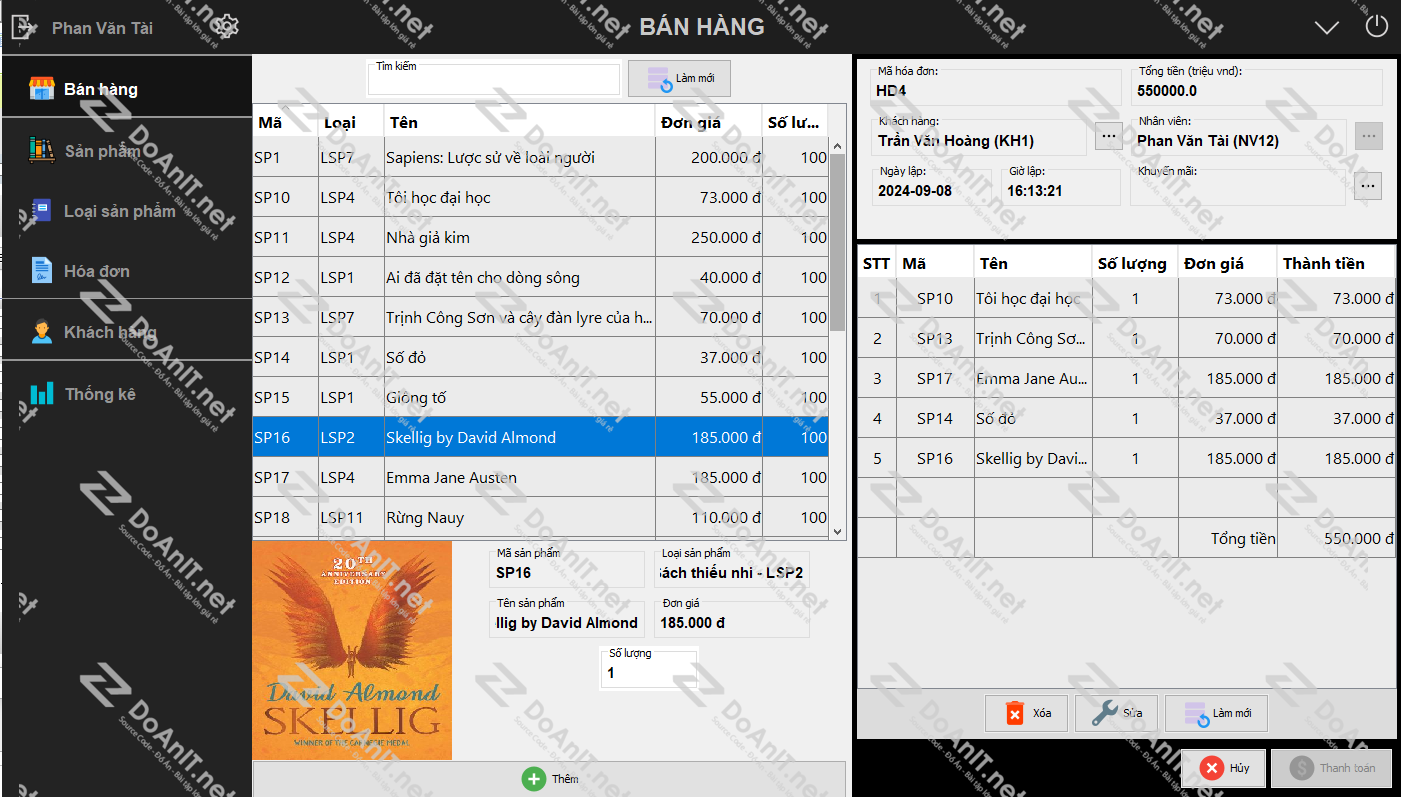The width and height of the screenshot is (1401, 797).
Task: Select the highlighted product row 'Skellig by David Almond'
Action: (540, 437)
